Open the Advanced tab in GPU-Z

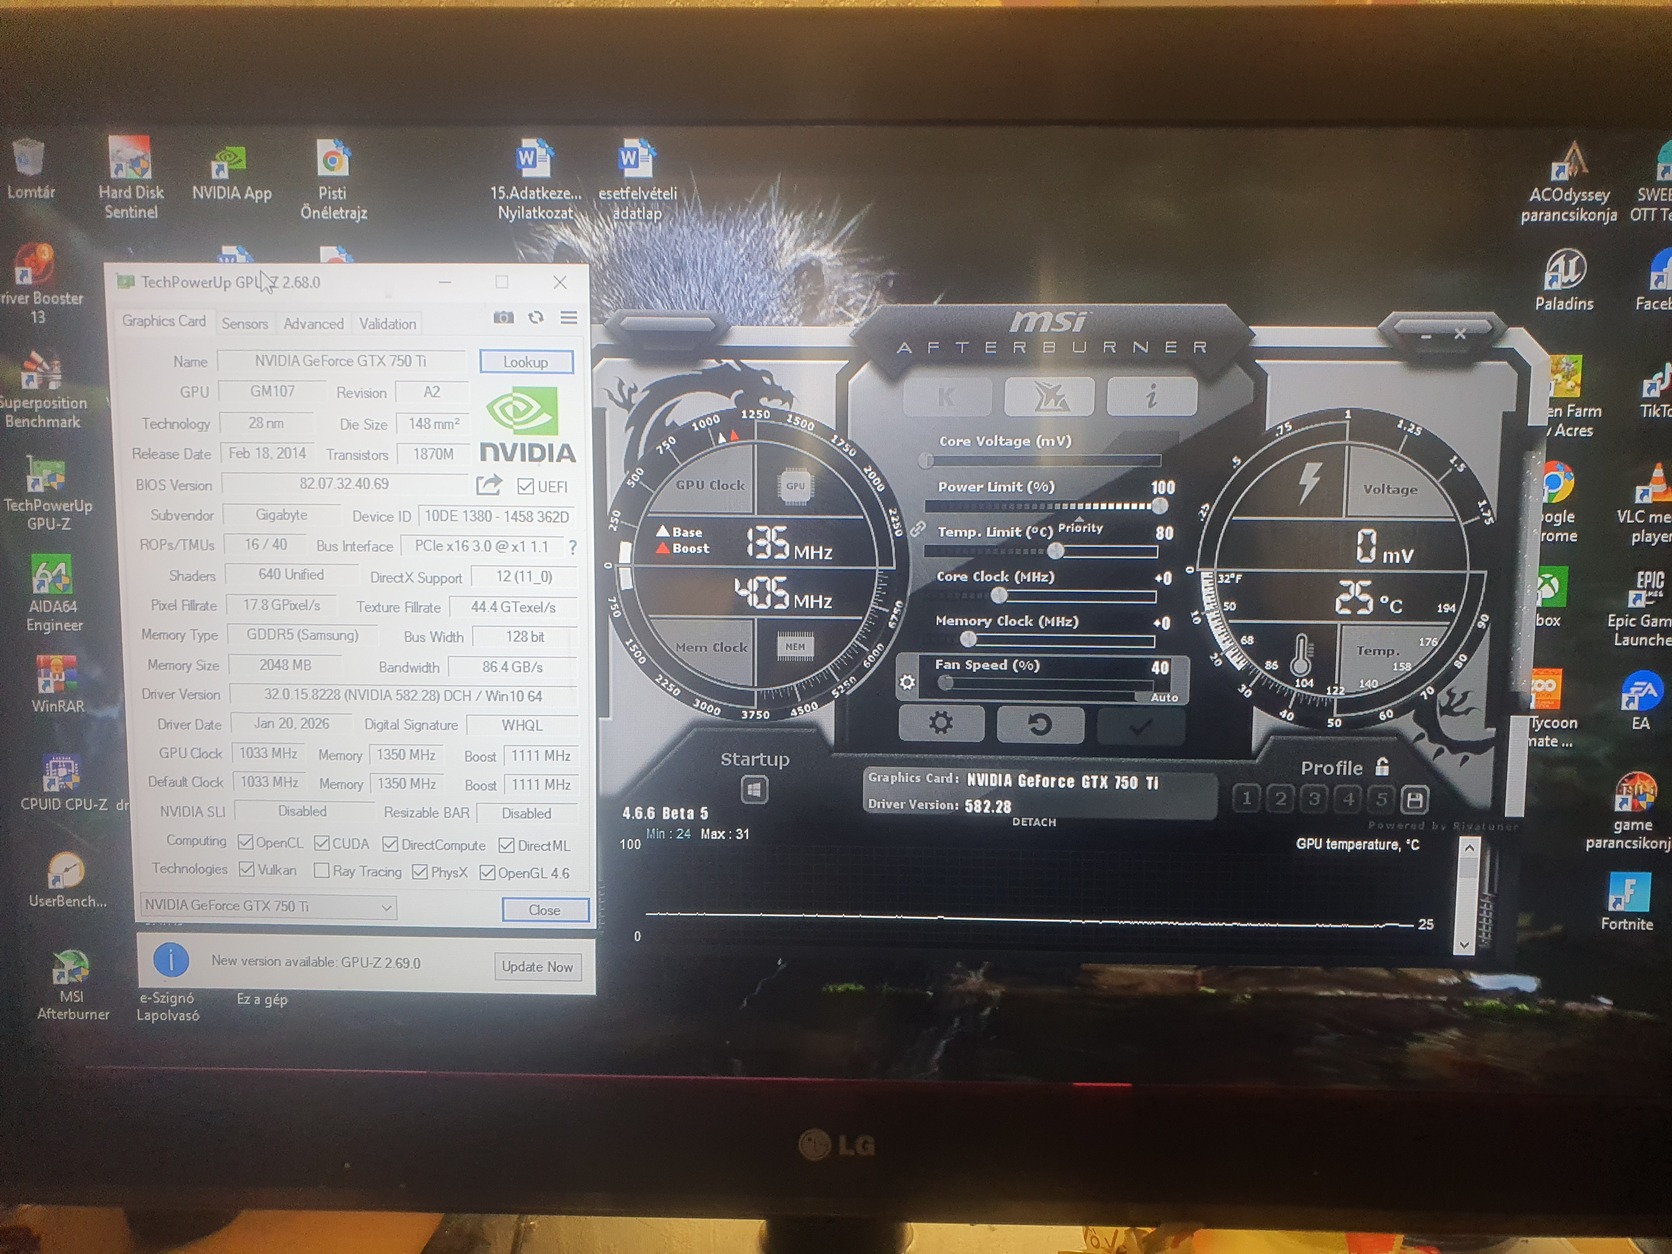pyautogui.click(x=313, y=323)
